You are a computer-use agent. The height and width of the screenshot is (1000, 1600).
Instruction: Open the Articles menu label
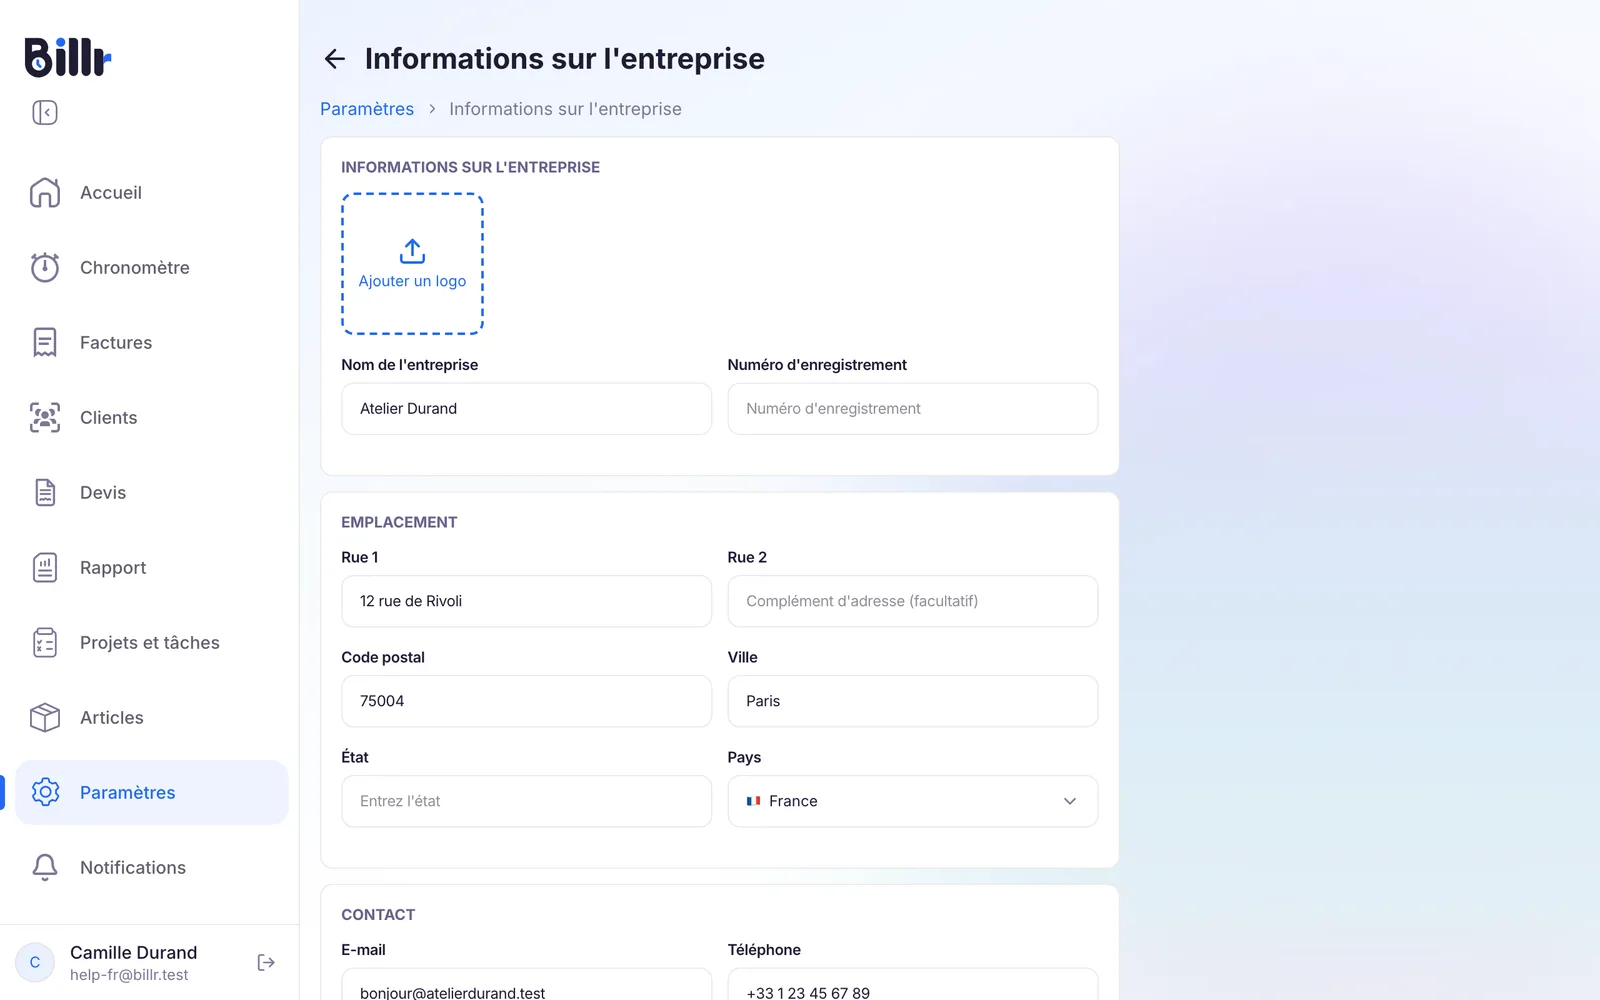pyautogui.click(x=112, y=718)
